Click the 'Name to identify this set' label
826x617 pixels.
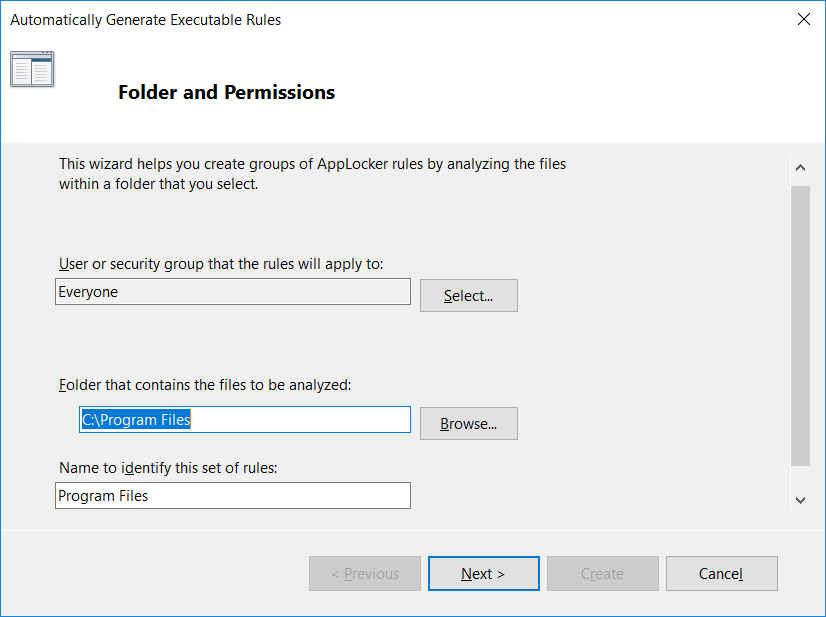click(168, 467)
